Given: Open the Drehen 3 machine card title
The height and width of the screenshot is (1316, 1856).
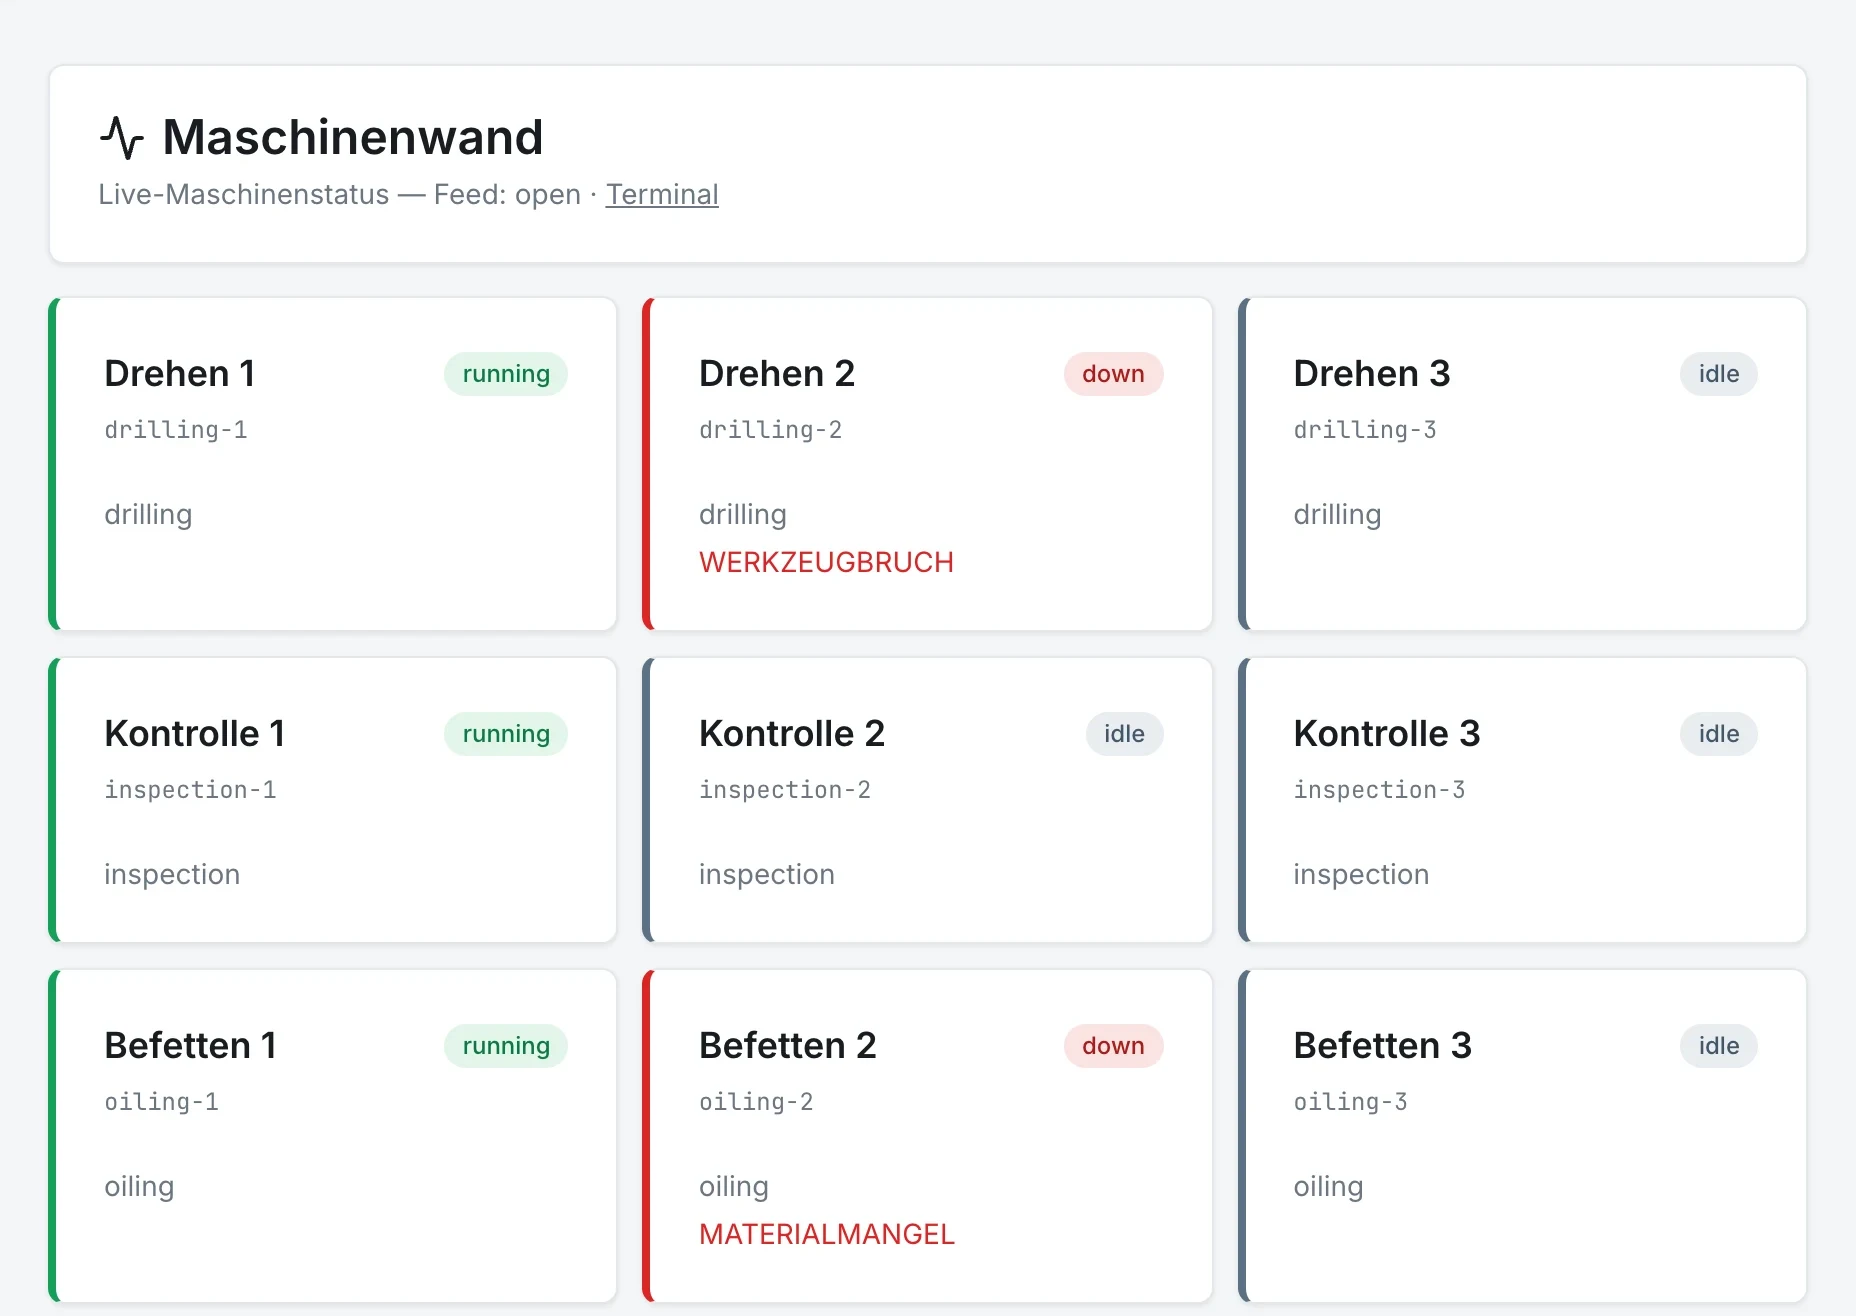Looking at the screenshot, I should pyautogui.click(x=1372, y=374).
